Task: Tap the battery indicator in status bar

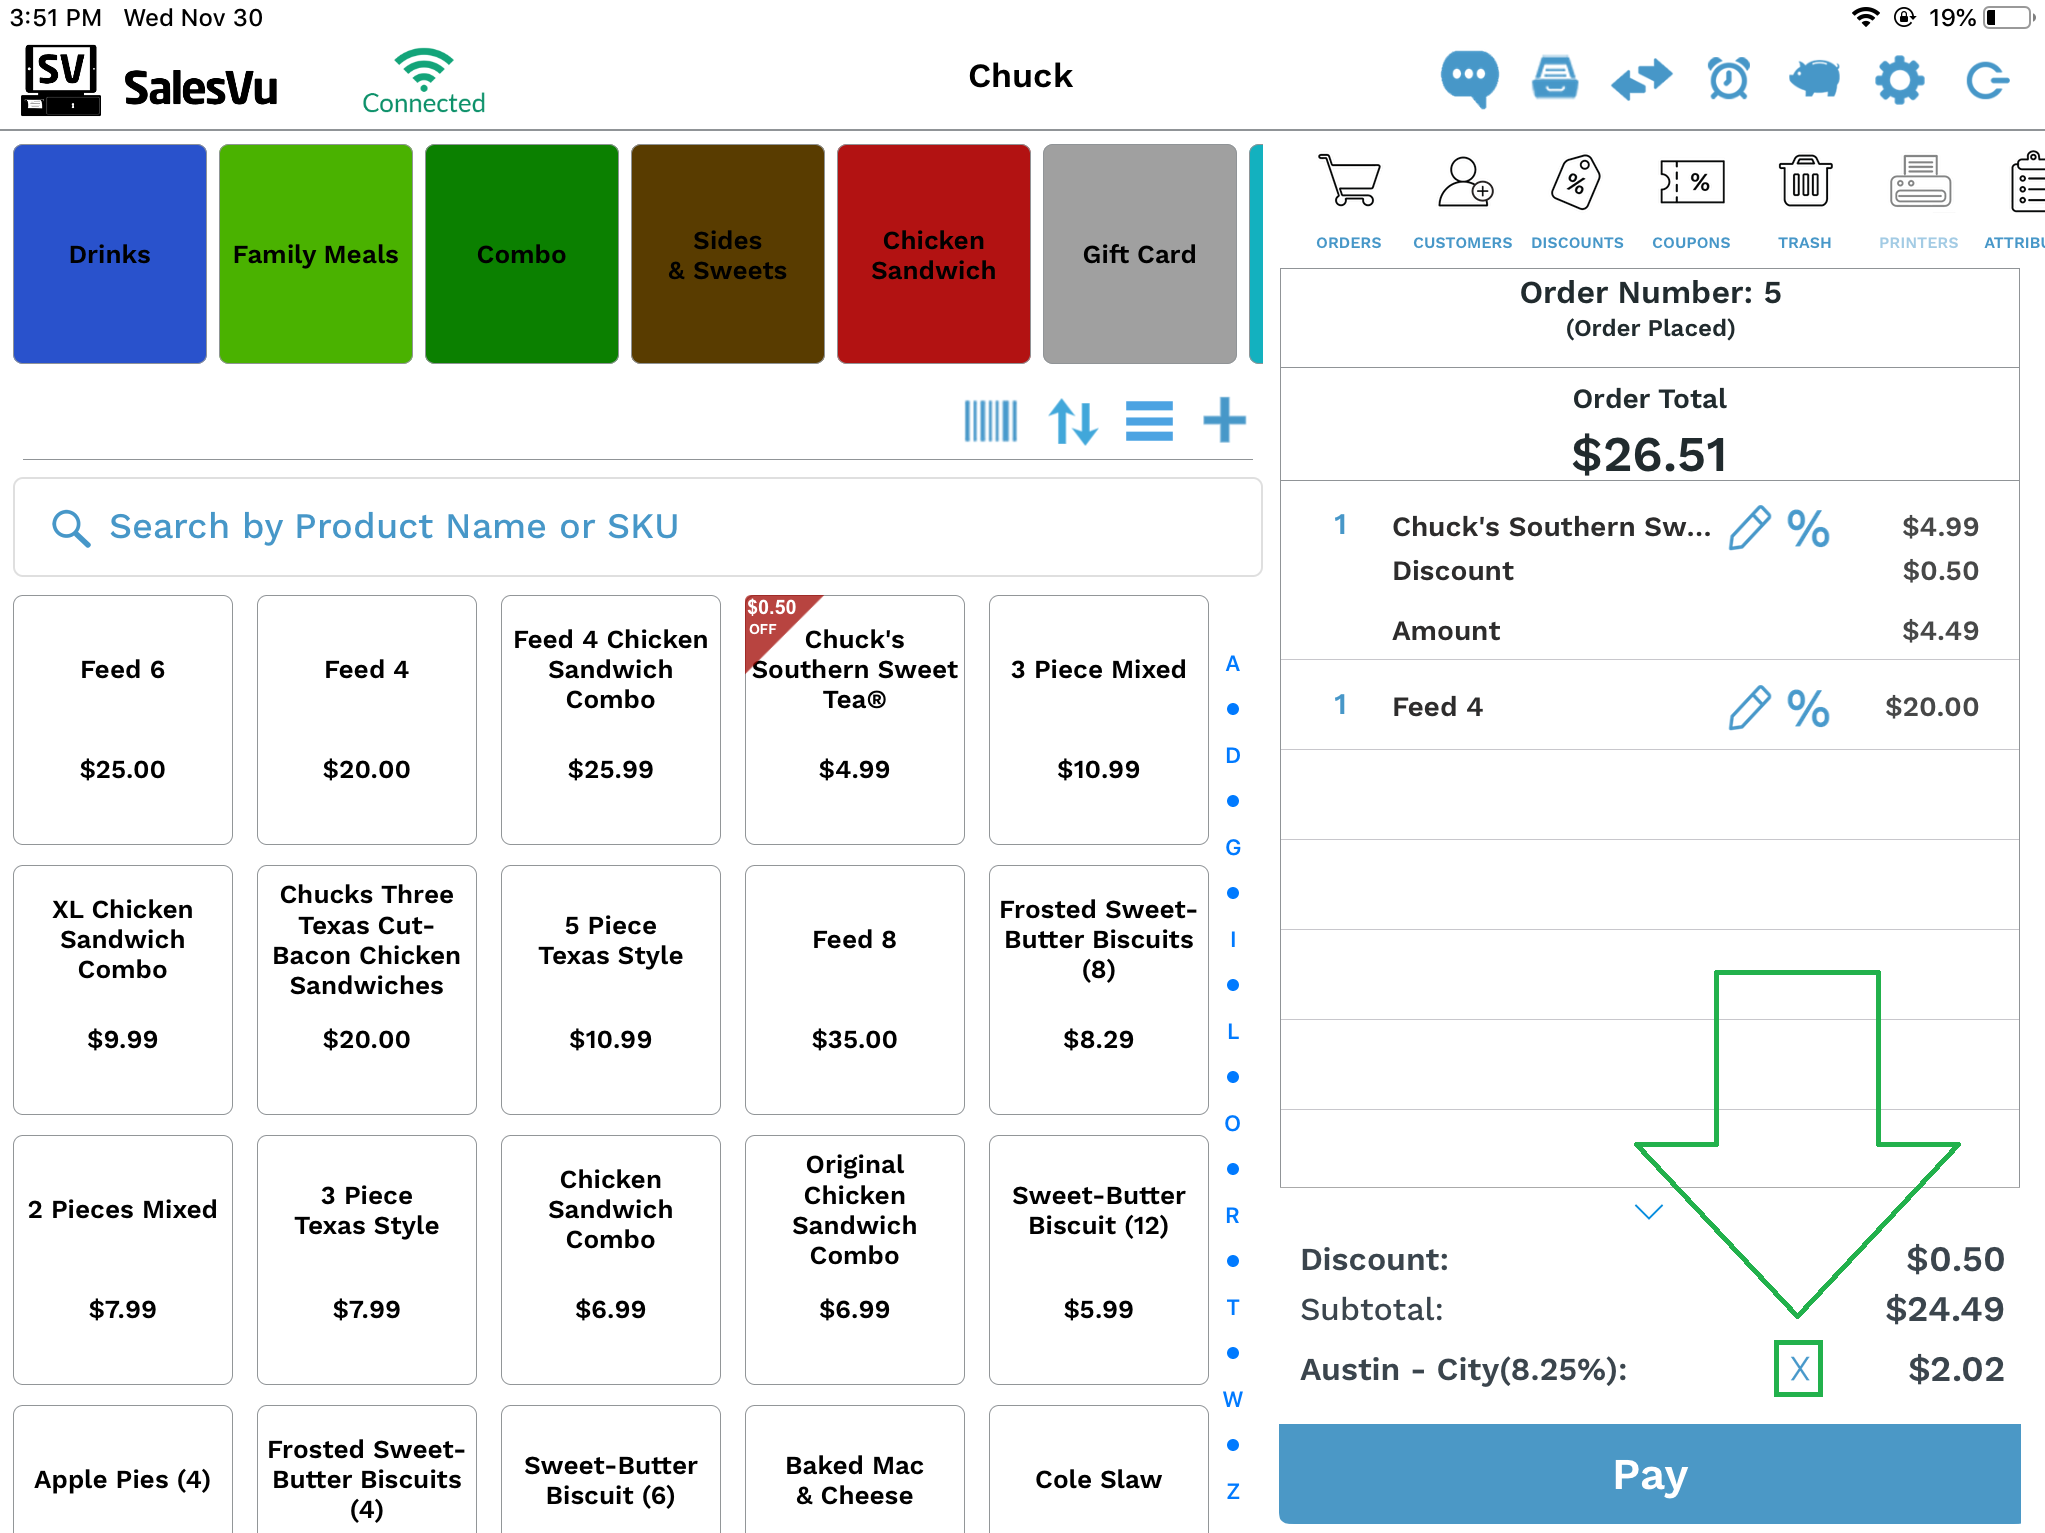Action: point(2010,18)
